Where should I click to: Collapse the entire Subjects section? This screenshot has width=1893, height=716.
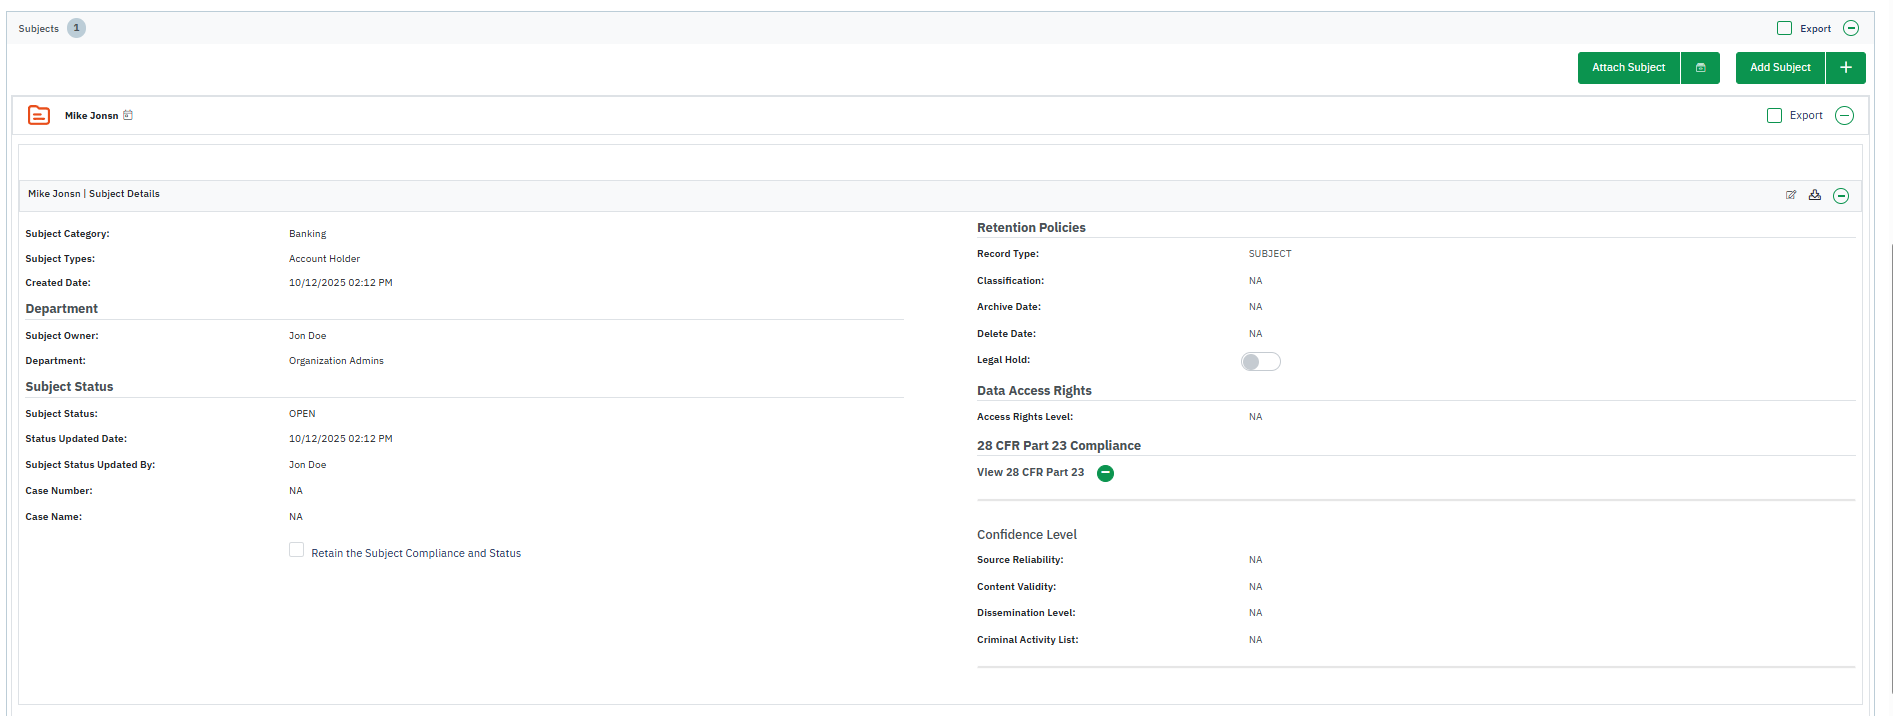[1851, 28]
